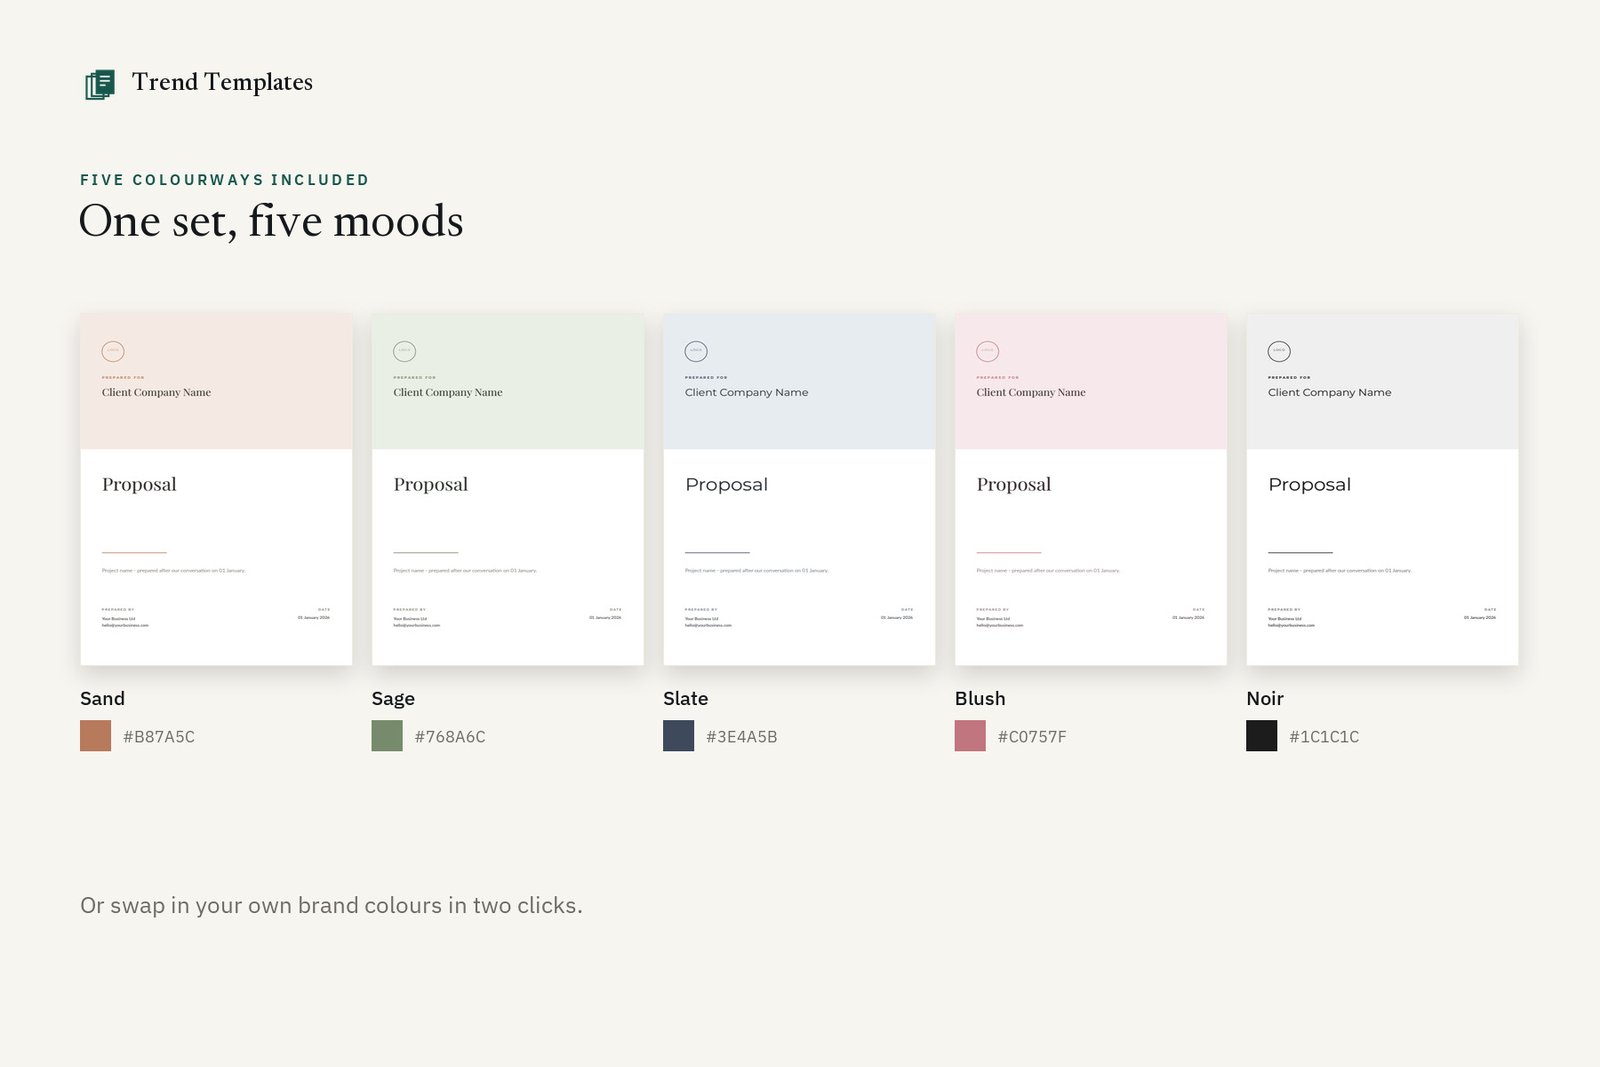Click the Trend Templates document logo icon

(x=100, y=84)
